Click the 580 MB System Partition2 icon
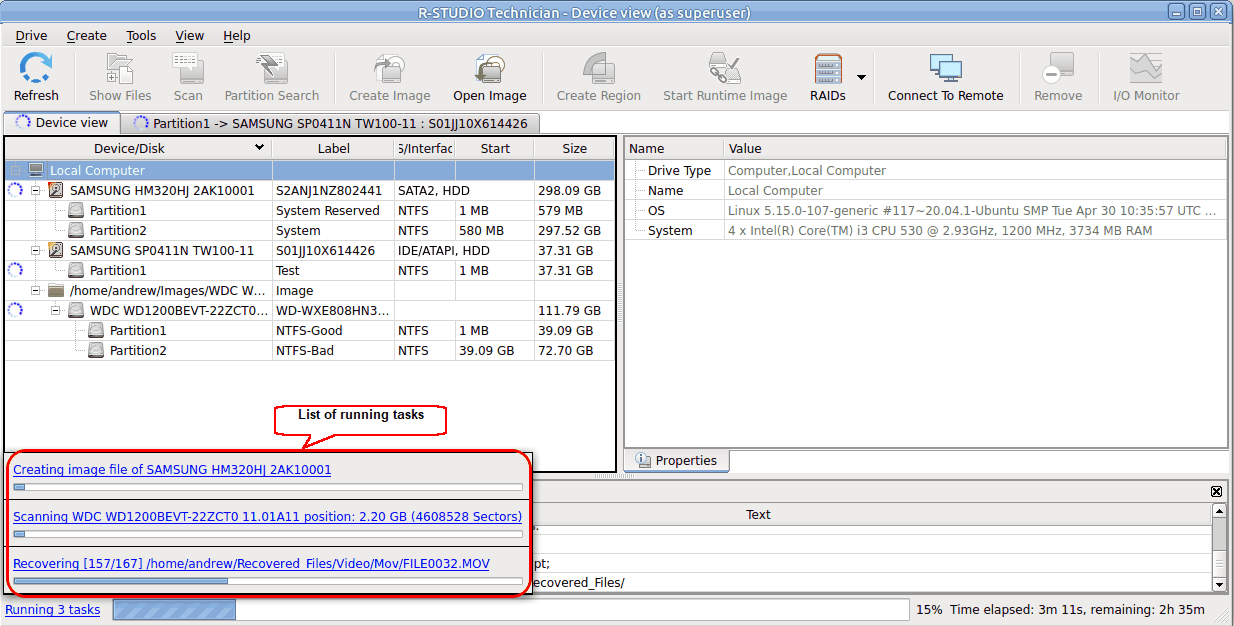This screenshot has height=626, width=1234. pyautogui.click(x=76, y=230)
